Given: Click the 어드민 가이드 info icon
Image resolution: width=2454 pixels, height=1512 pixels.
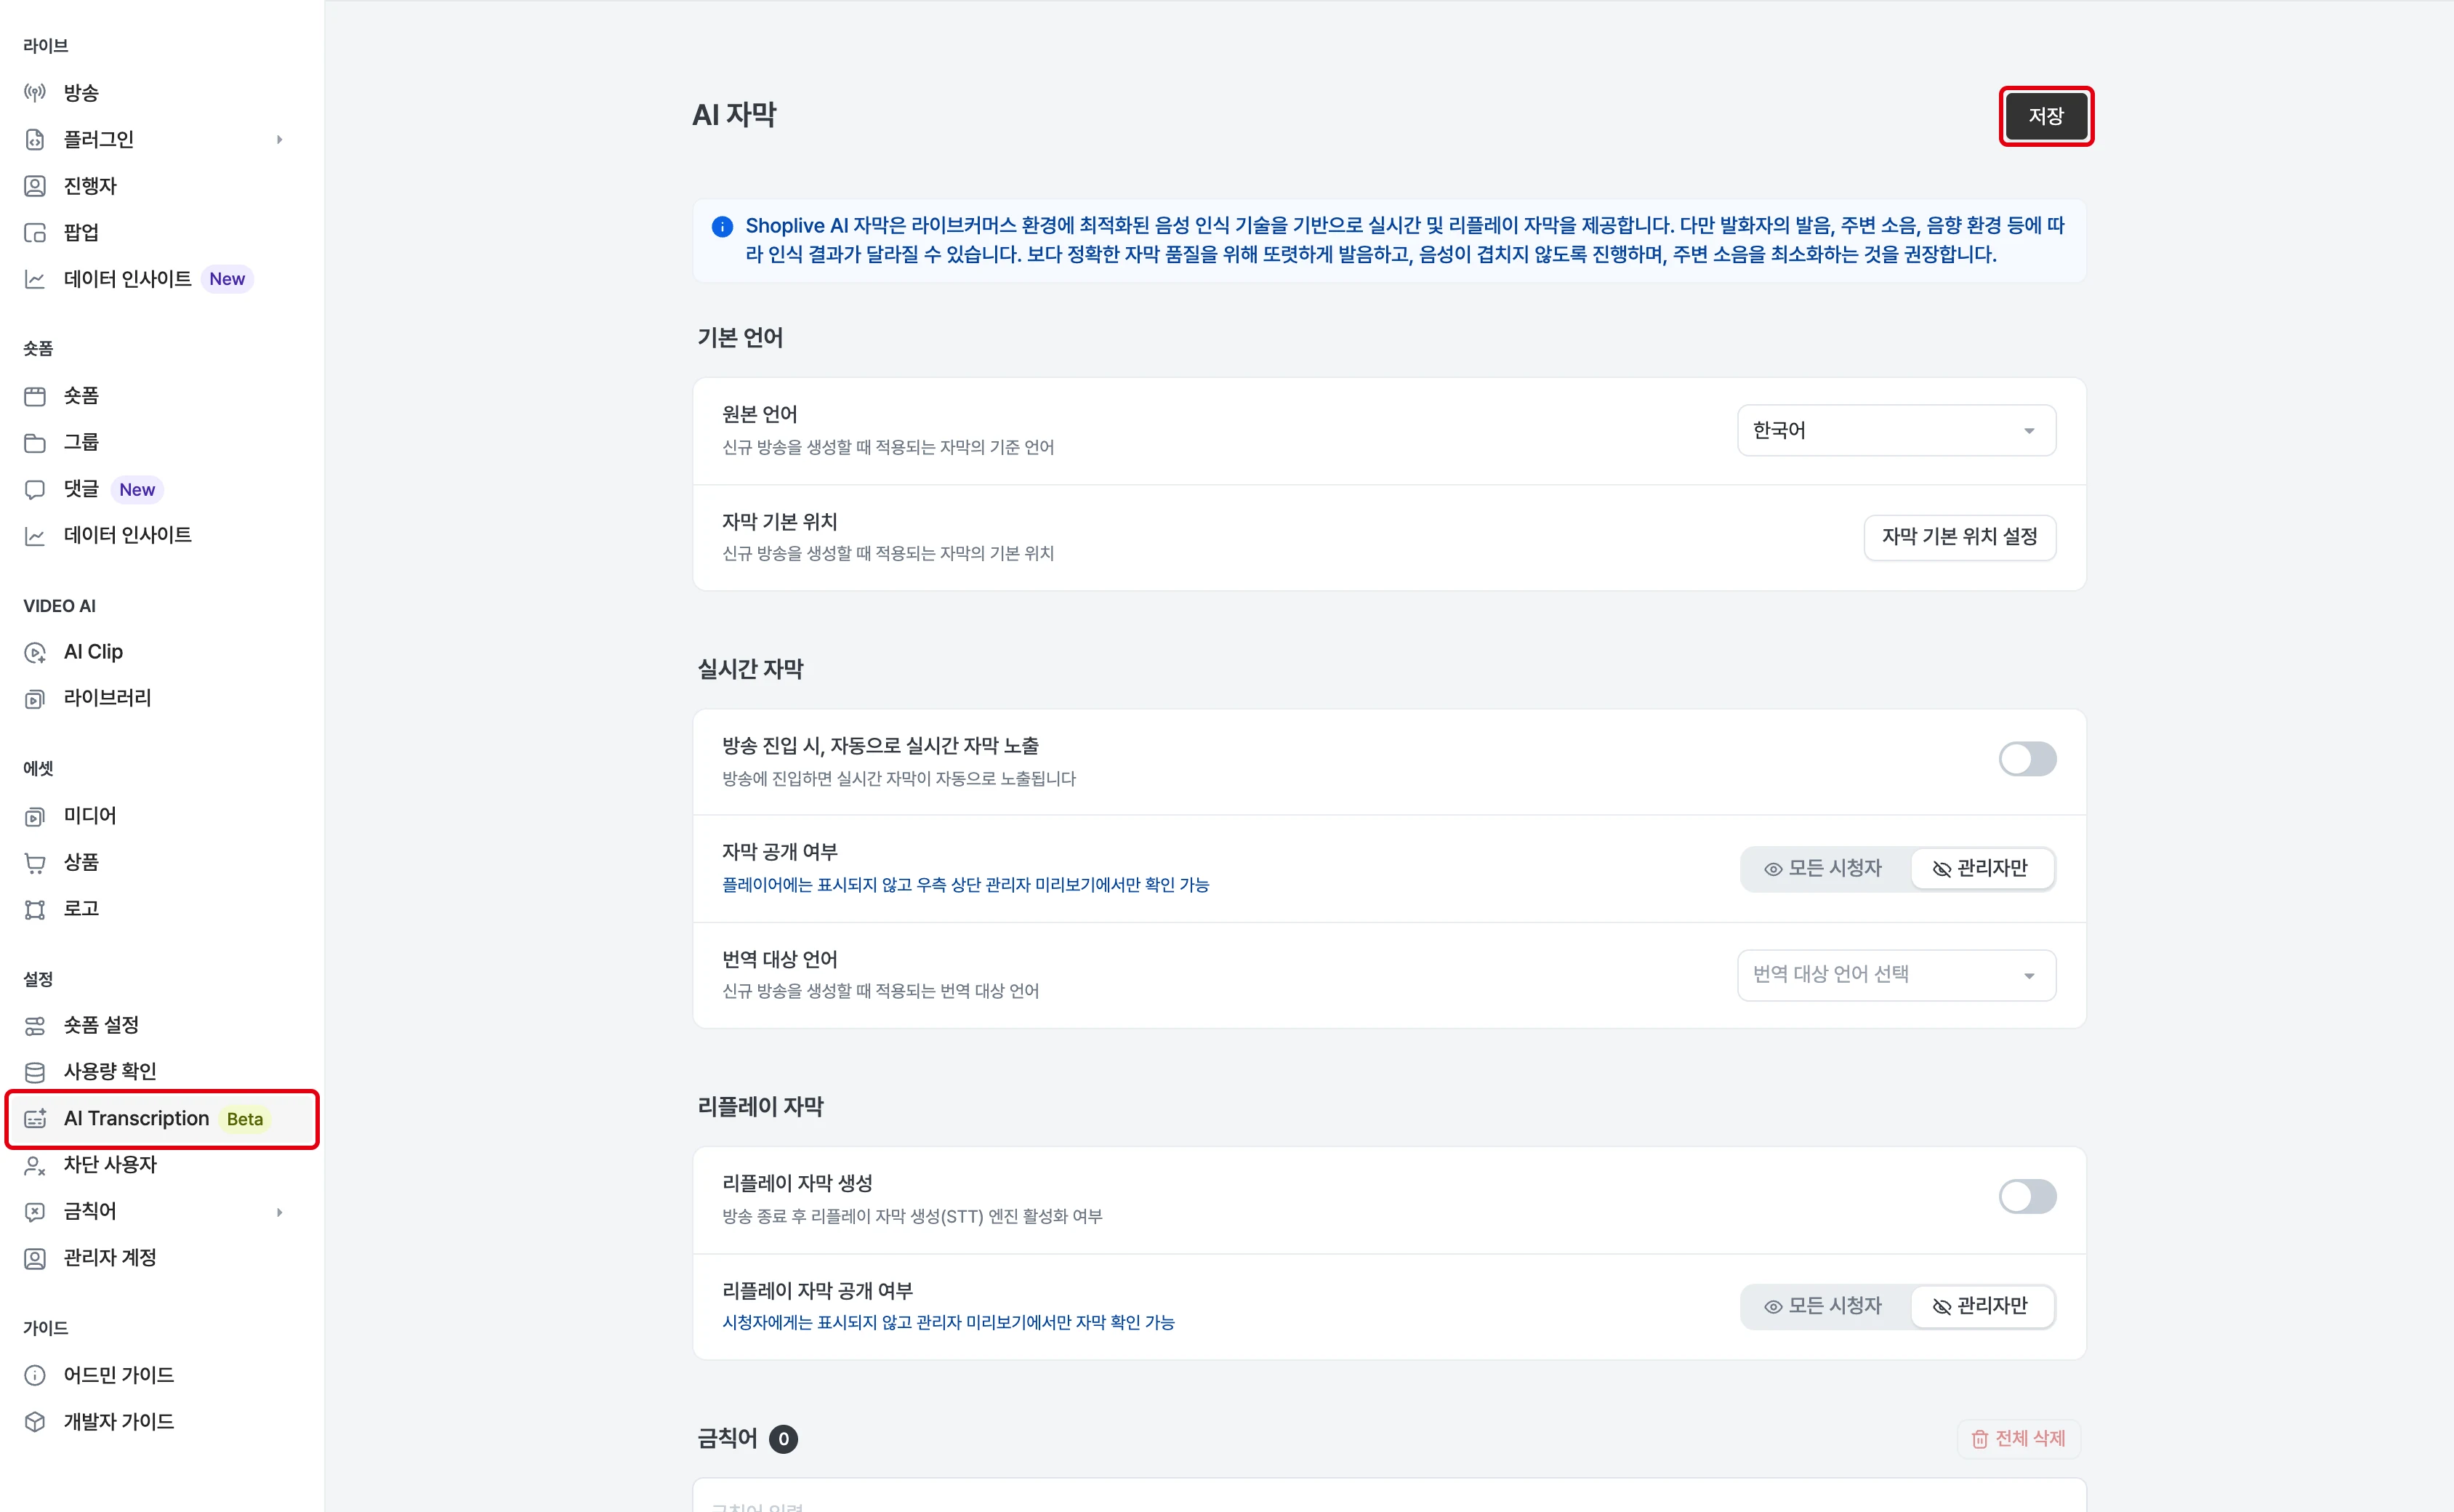Looking at the screenshot, I should (35, 1375).
